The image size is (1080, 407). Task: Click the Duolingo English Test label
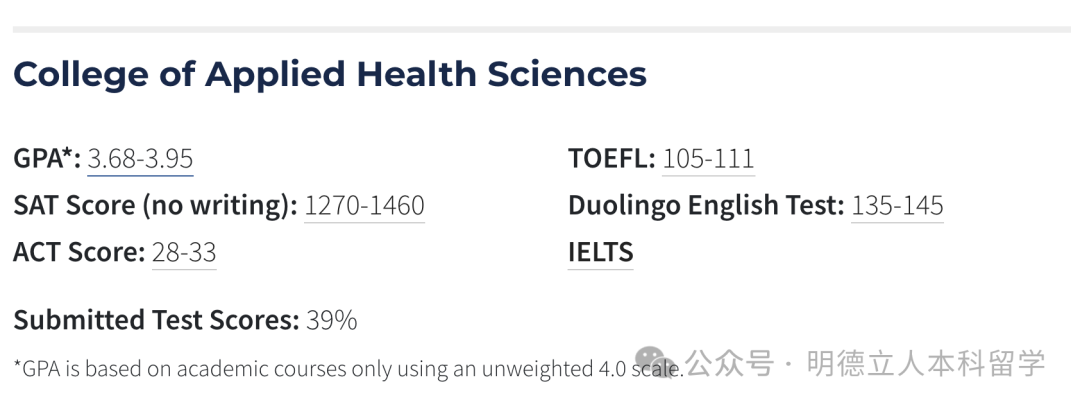(x=705, y=206)
